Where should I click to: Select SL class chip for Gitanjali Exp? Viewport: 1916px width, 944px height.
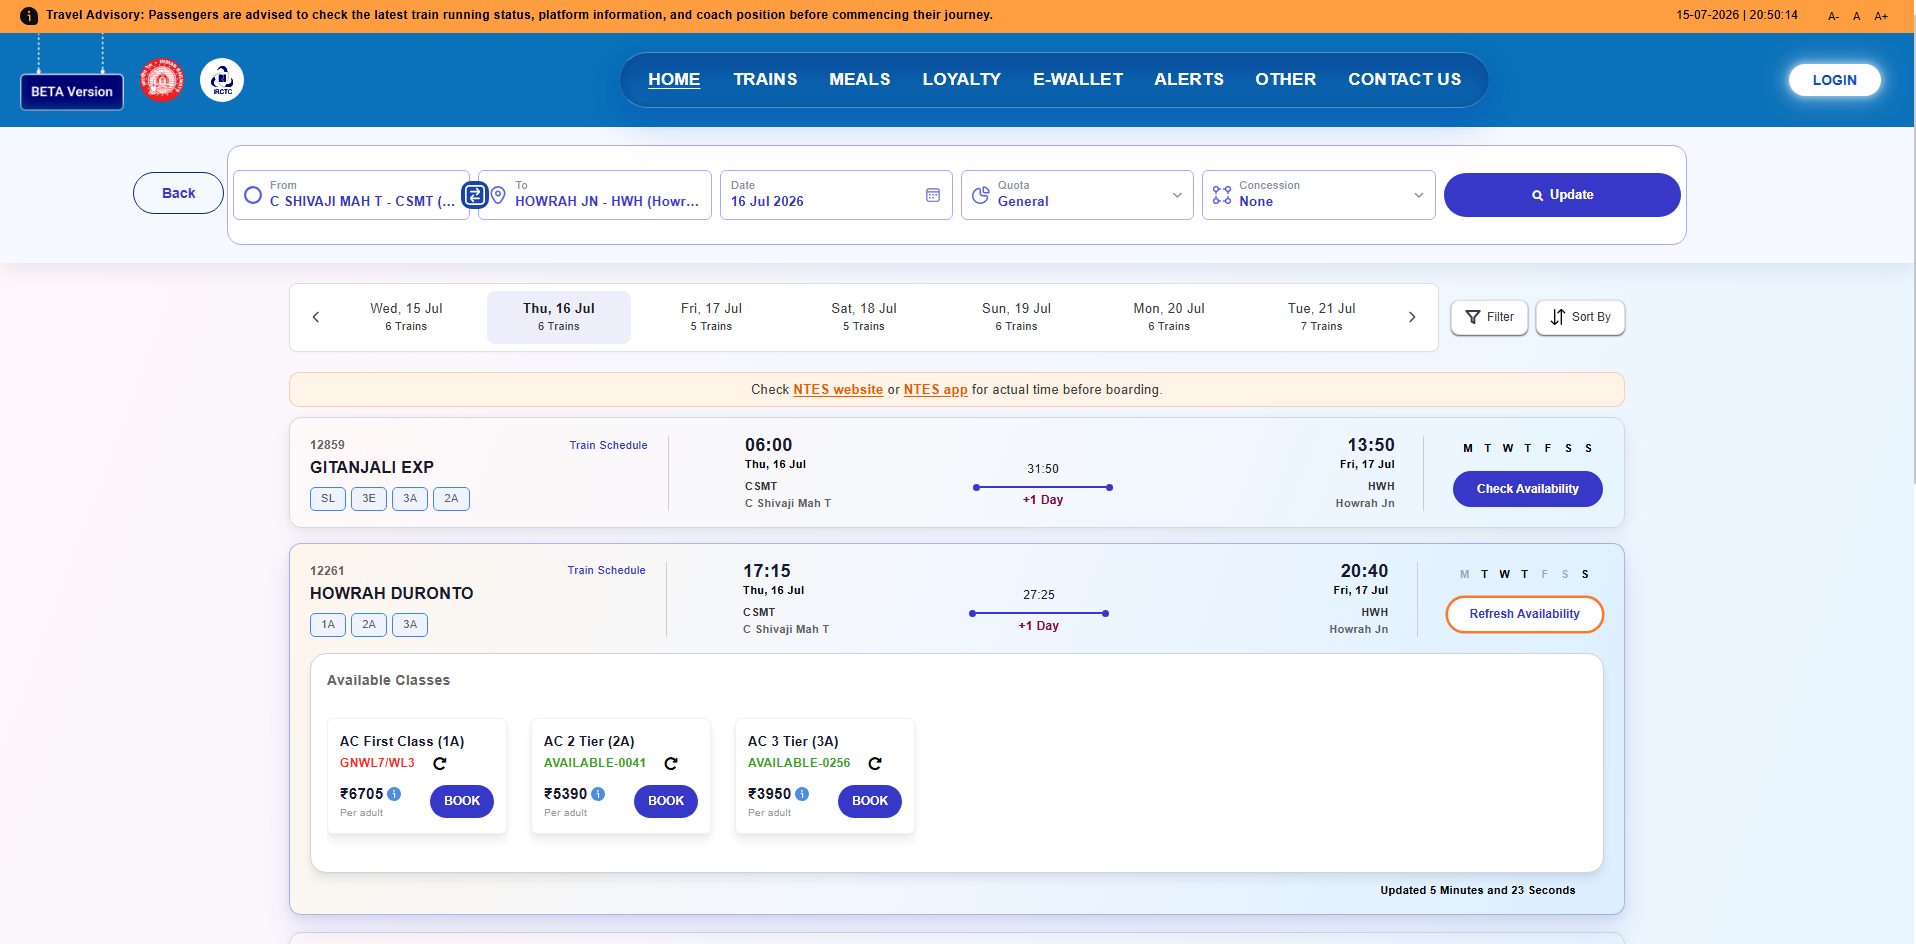point(328,499)
